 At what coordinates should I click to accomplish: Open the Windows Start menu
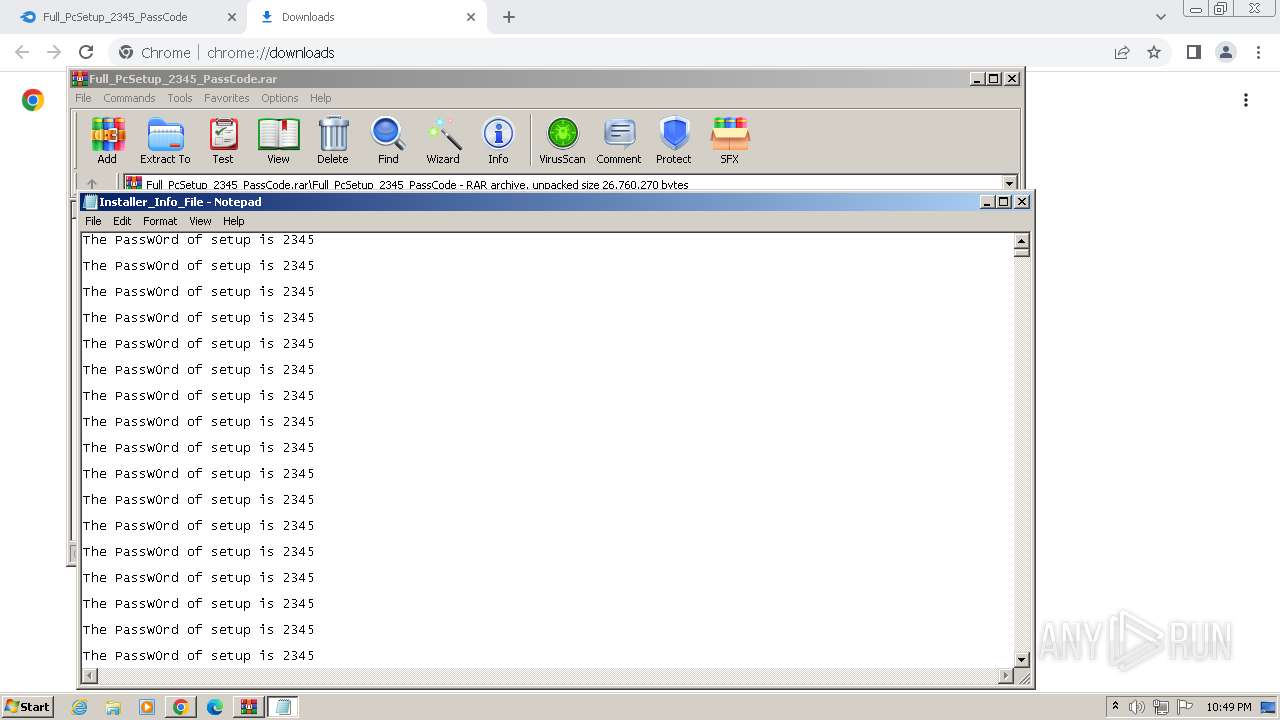28,706
